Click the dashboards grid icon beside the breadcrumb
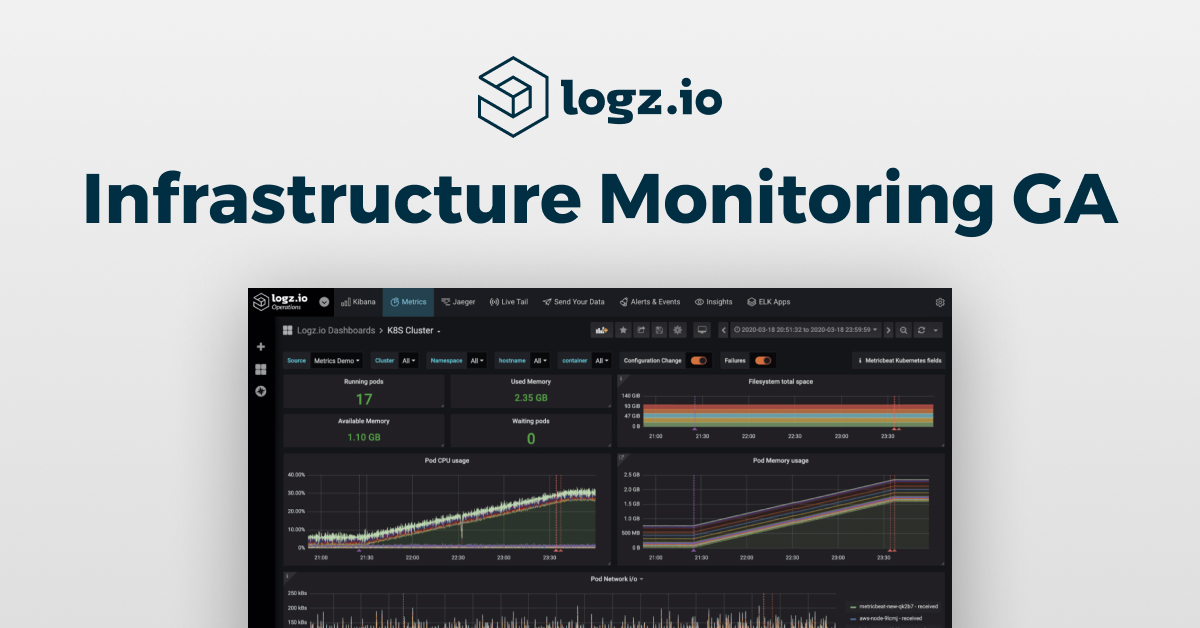This screenshot has width=1200, height=628. pos(287,330)
